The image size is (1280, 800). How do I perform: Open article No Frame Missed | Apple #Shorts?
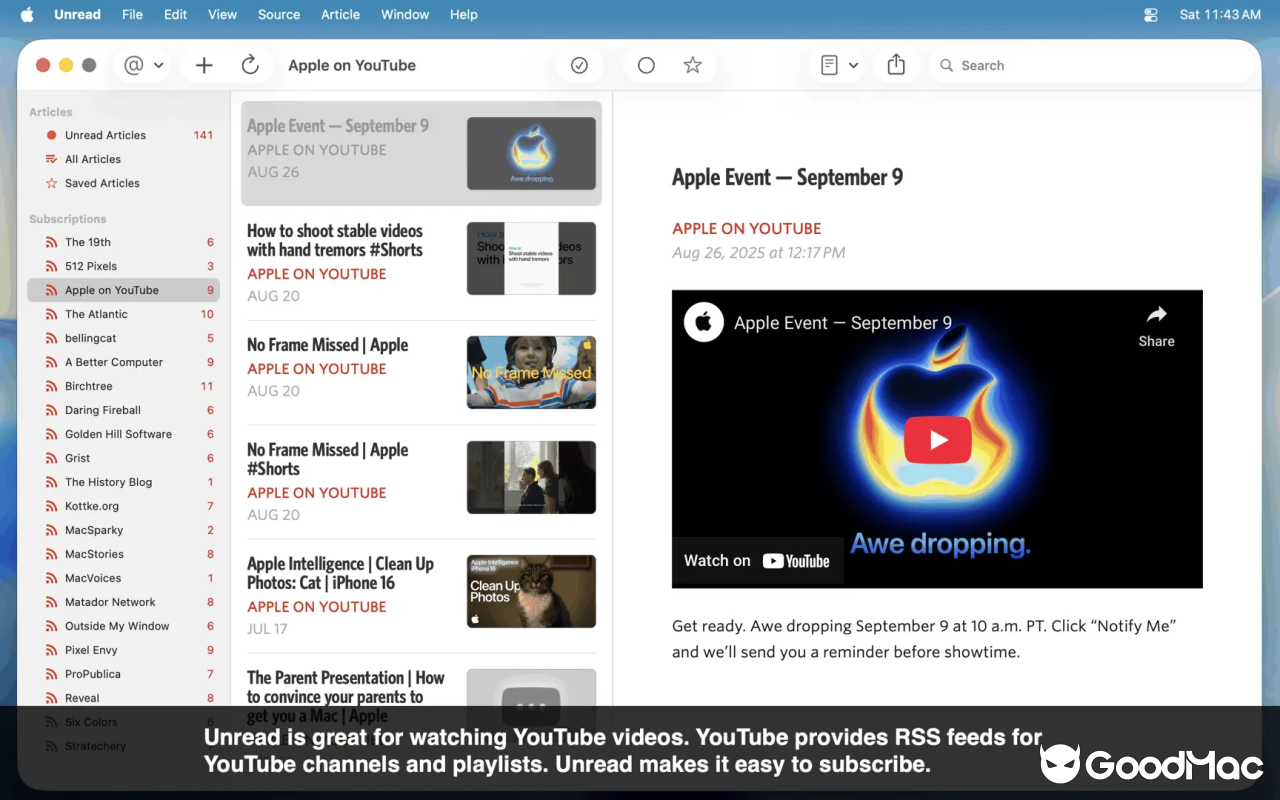[x=421, y=482]
